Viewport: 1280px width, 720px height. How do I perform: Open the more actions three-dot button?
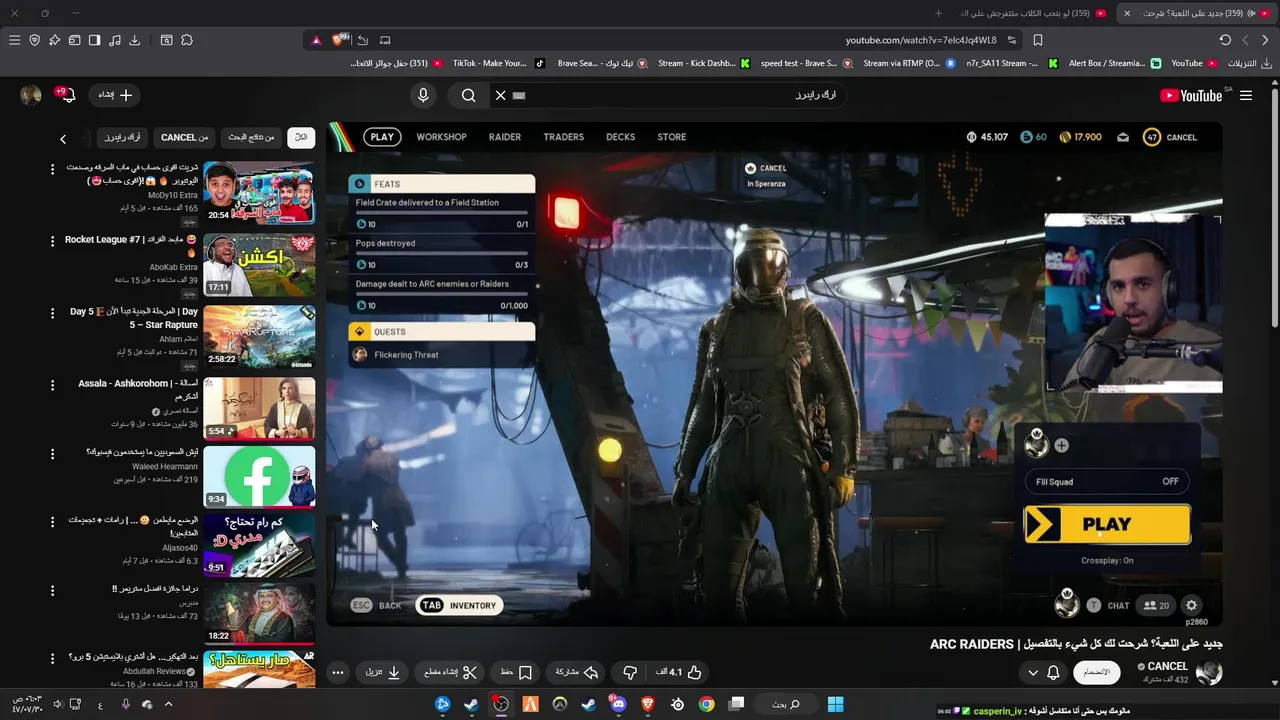tap(338, 673)
